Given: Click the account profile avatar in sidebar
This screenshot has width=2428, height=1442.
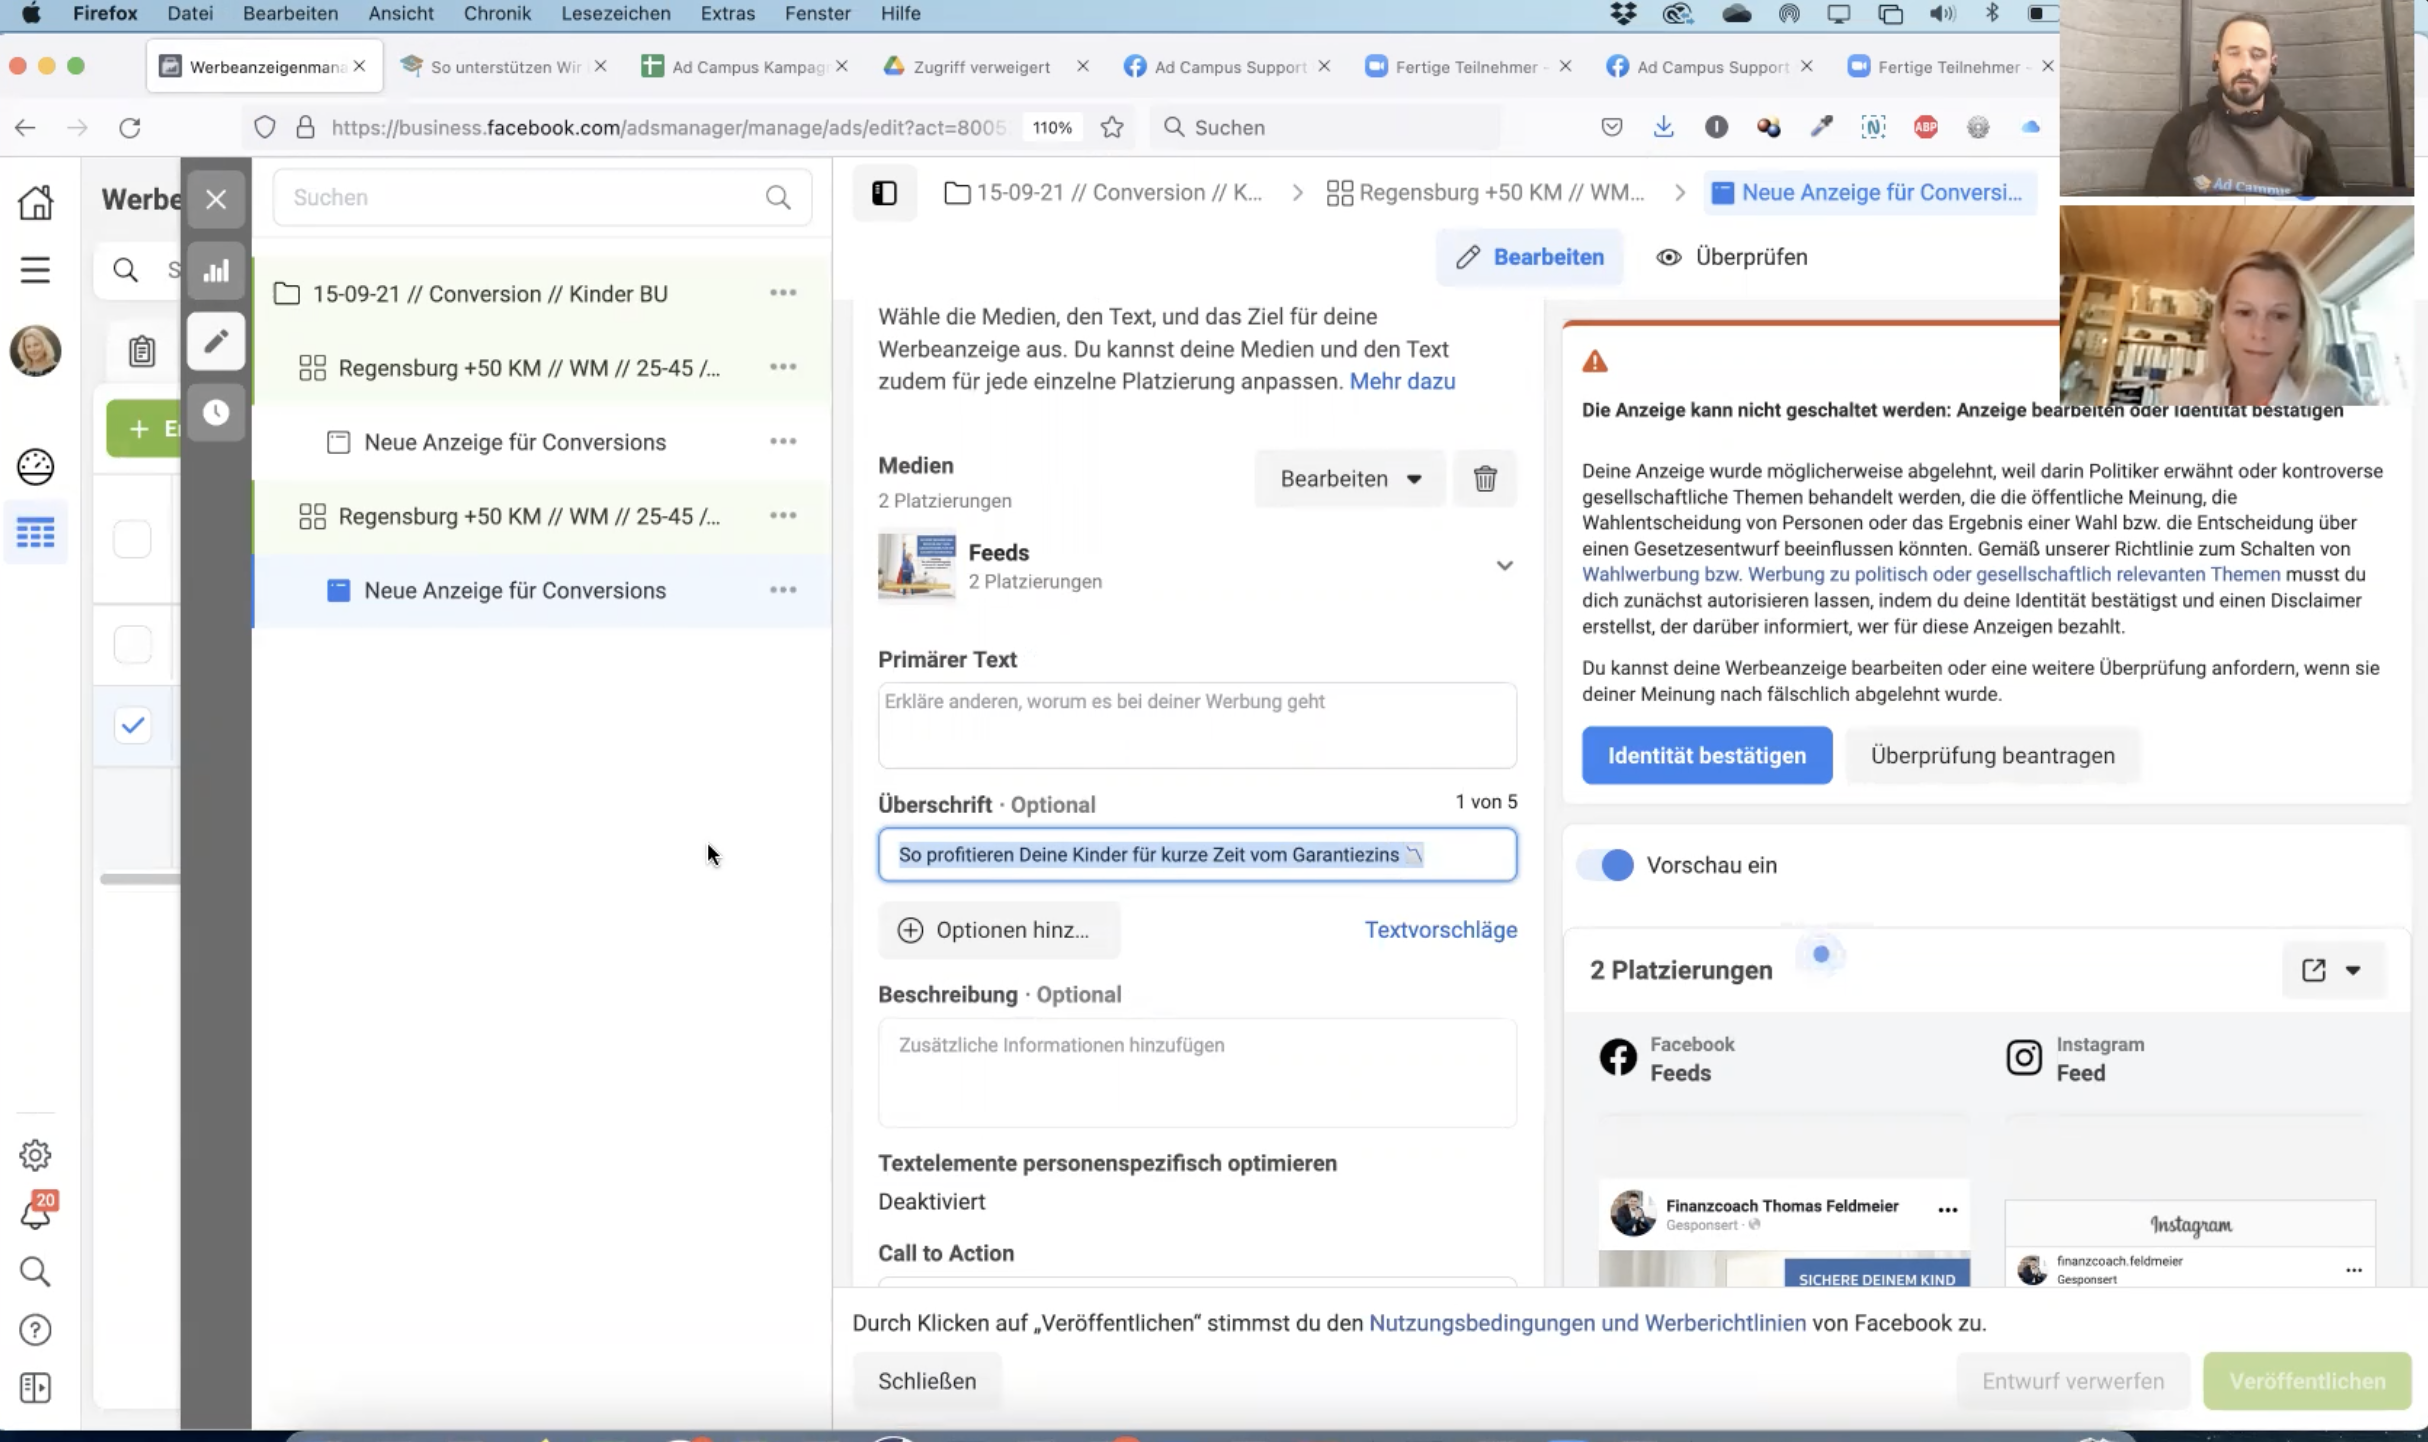Looking at the screenshot, I should pos(36,351).
